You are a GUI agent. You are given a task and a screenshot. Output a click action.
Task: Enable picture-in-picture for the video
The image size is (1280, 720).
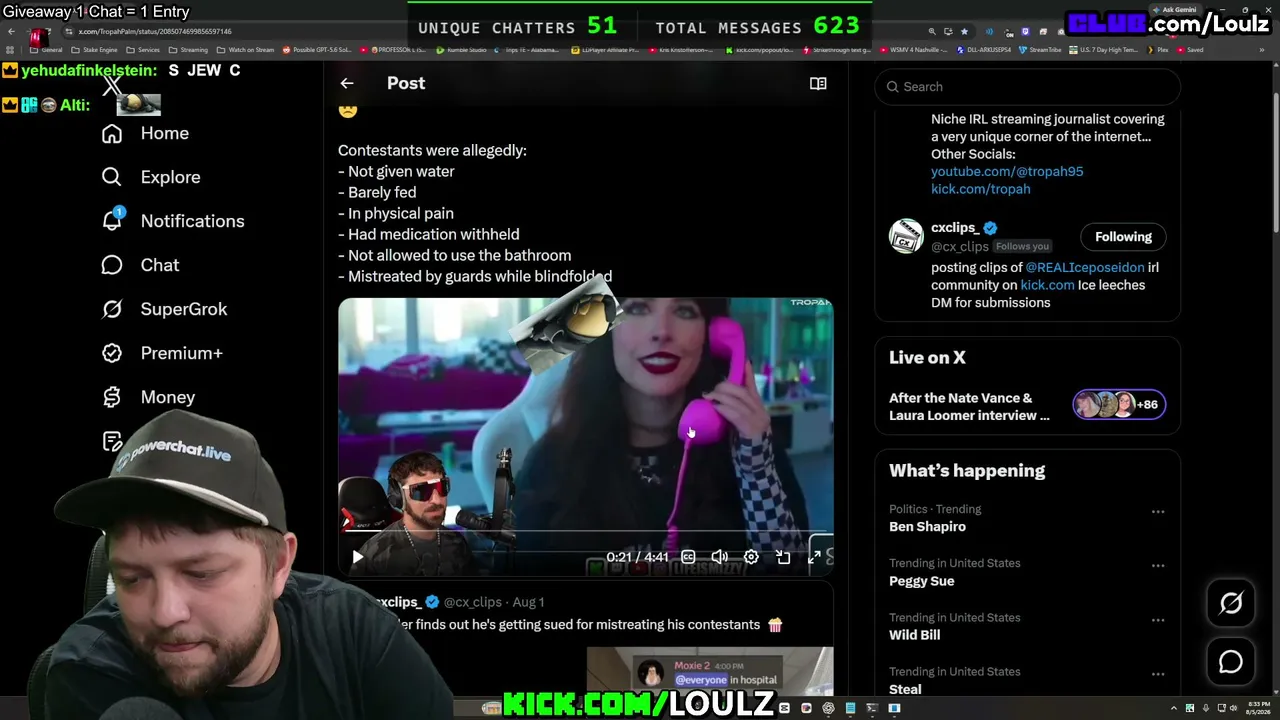(783, 557)
